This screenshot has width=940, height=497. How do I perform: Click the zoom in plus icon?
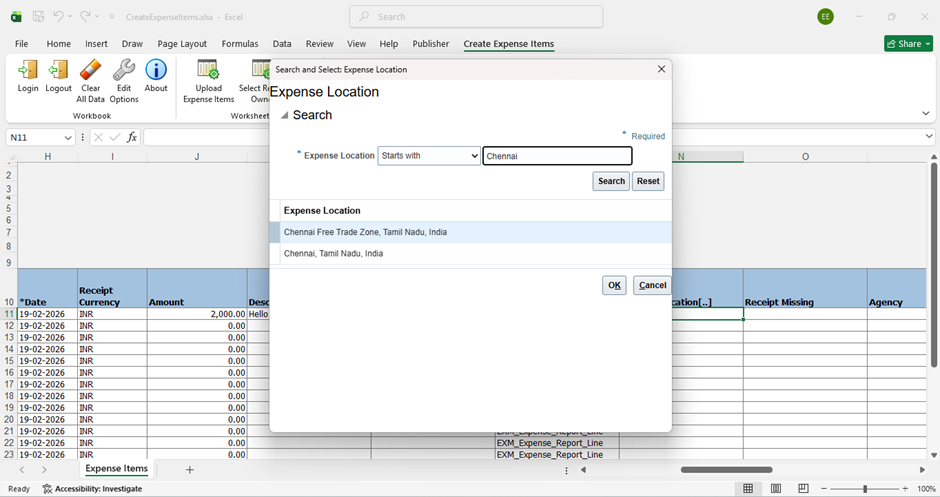(x=905, y=489)
